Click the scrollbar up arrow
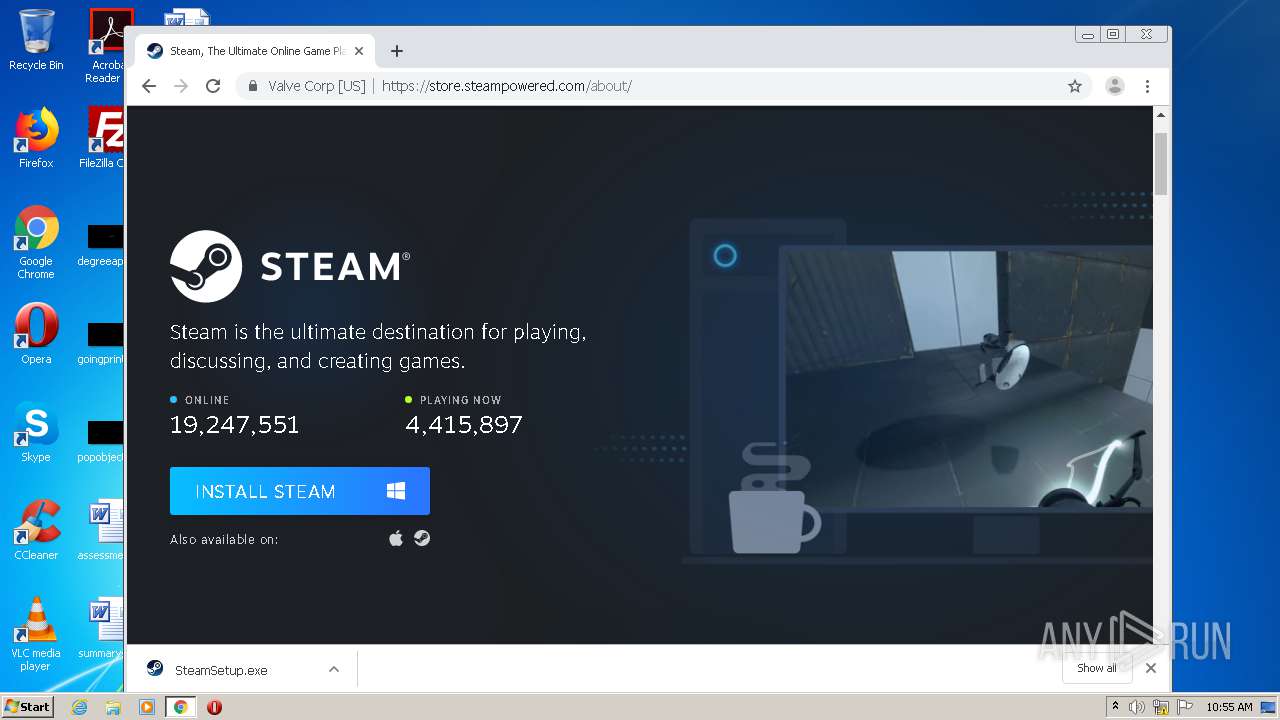Screen dimensions: 1280x720 [1161, 115]
